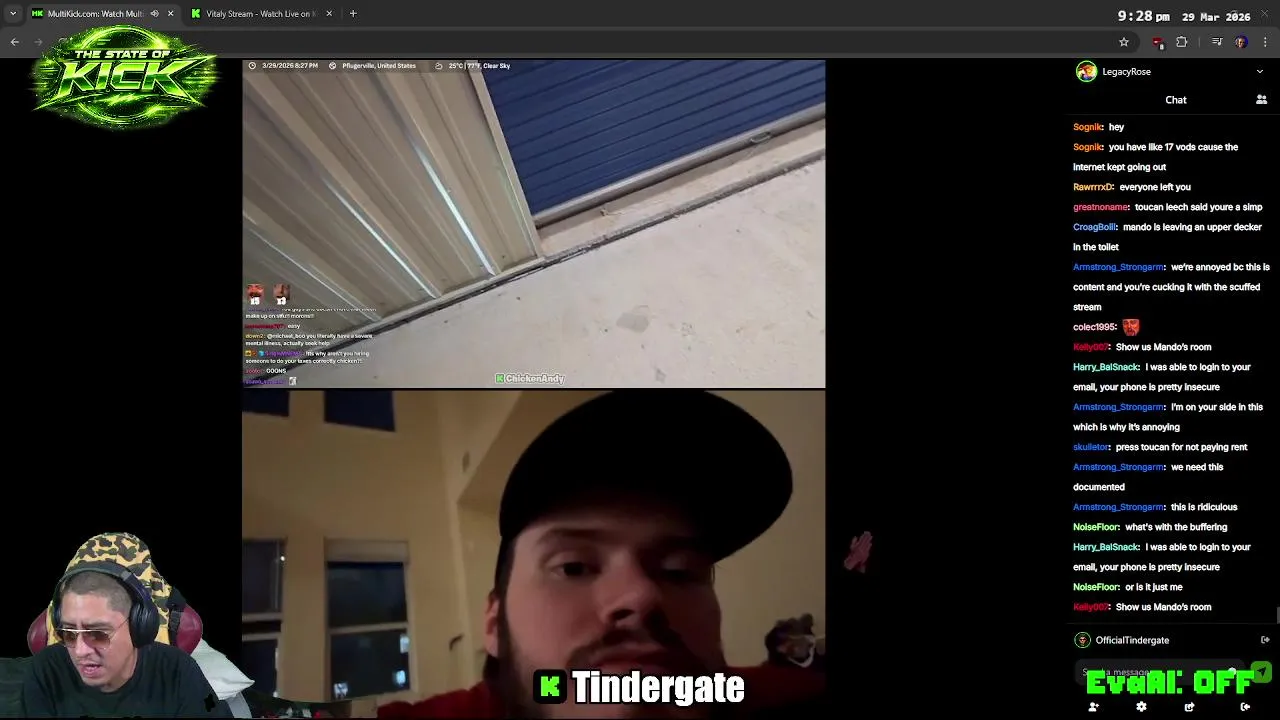This screenshot has height=720, width=1280.
Task: Send the chat message with green arrow
Action: point(1261,672)
